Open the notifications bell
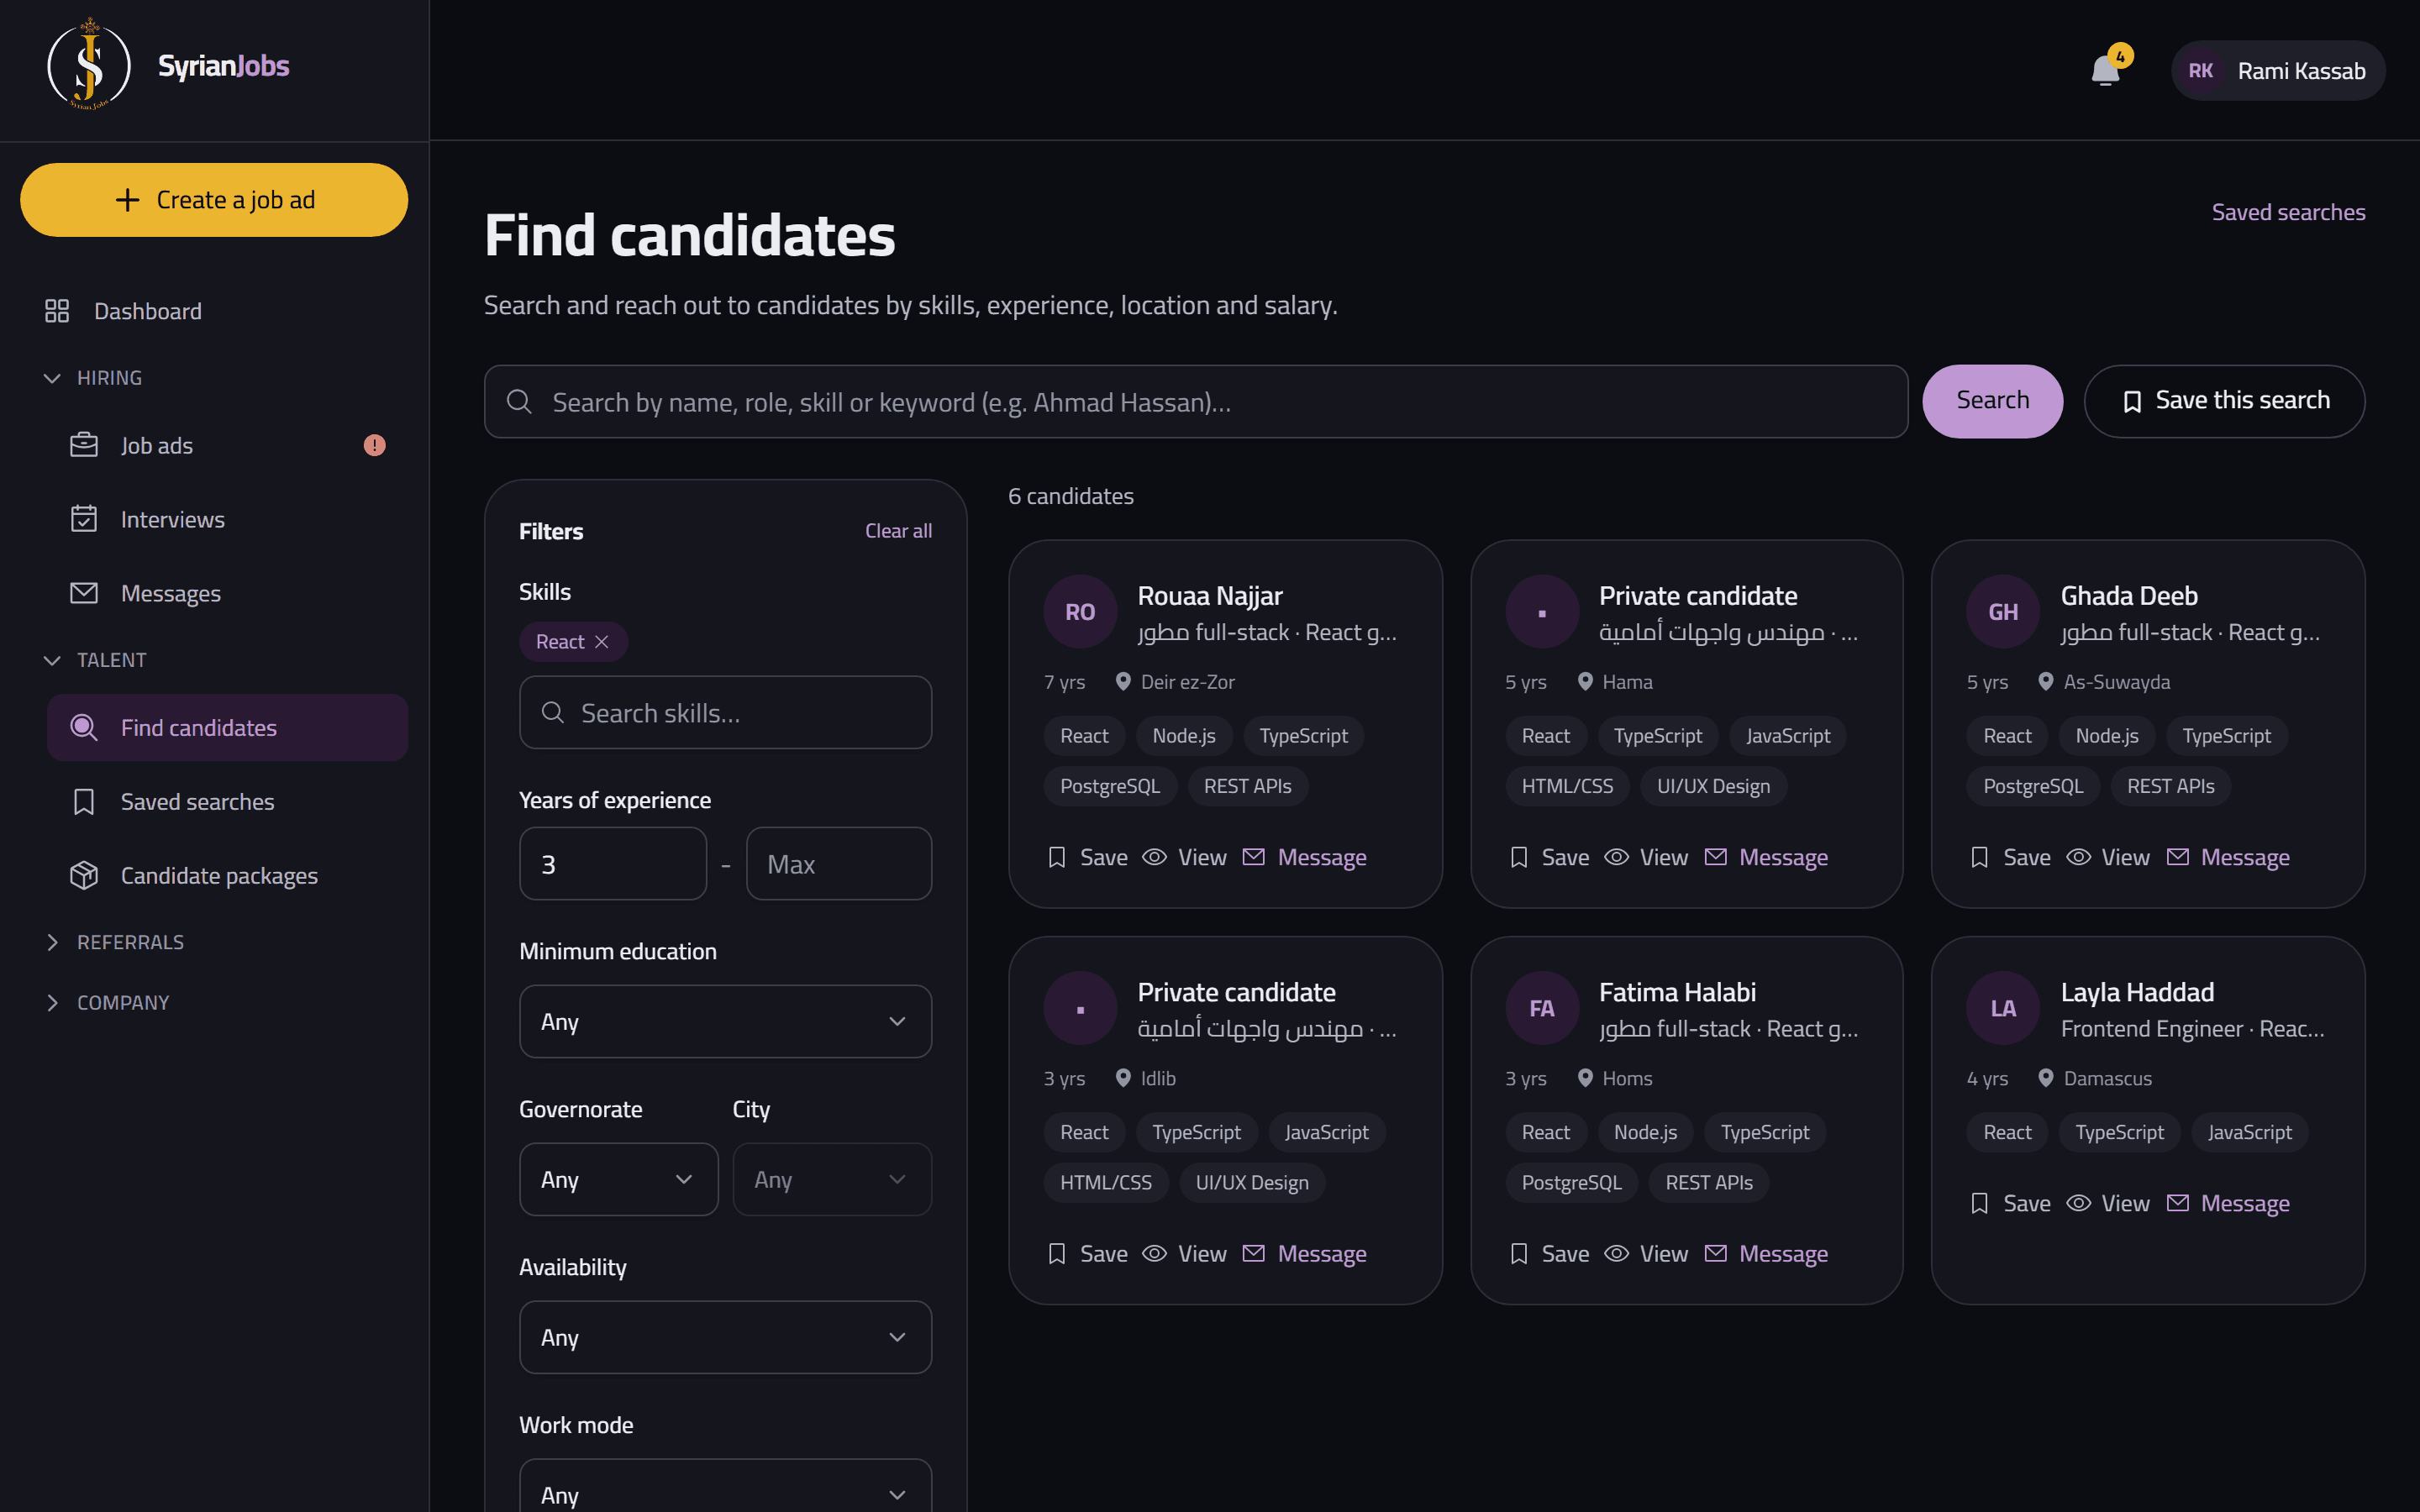The height and width of the screenshot is (1512, 2420). (x=2105, y=70)
